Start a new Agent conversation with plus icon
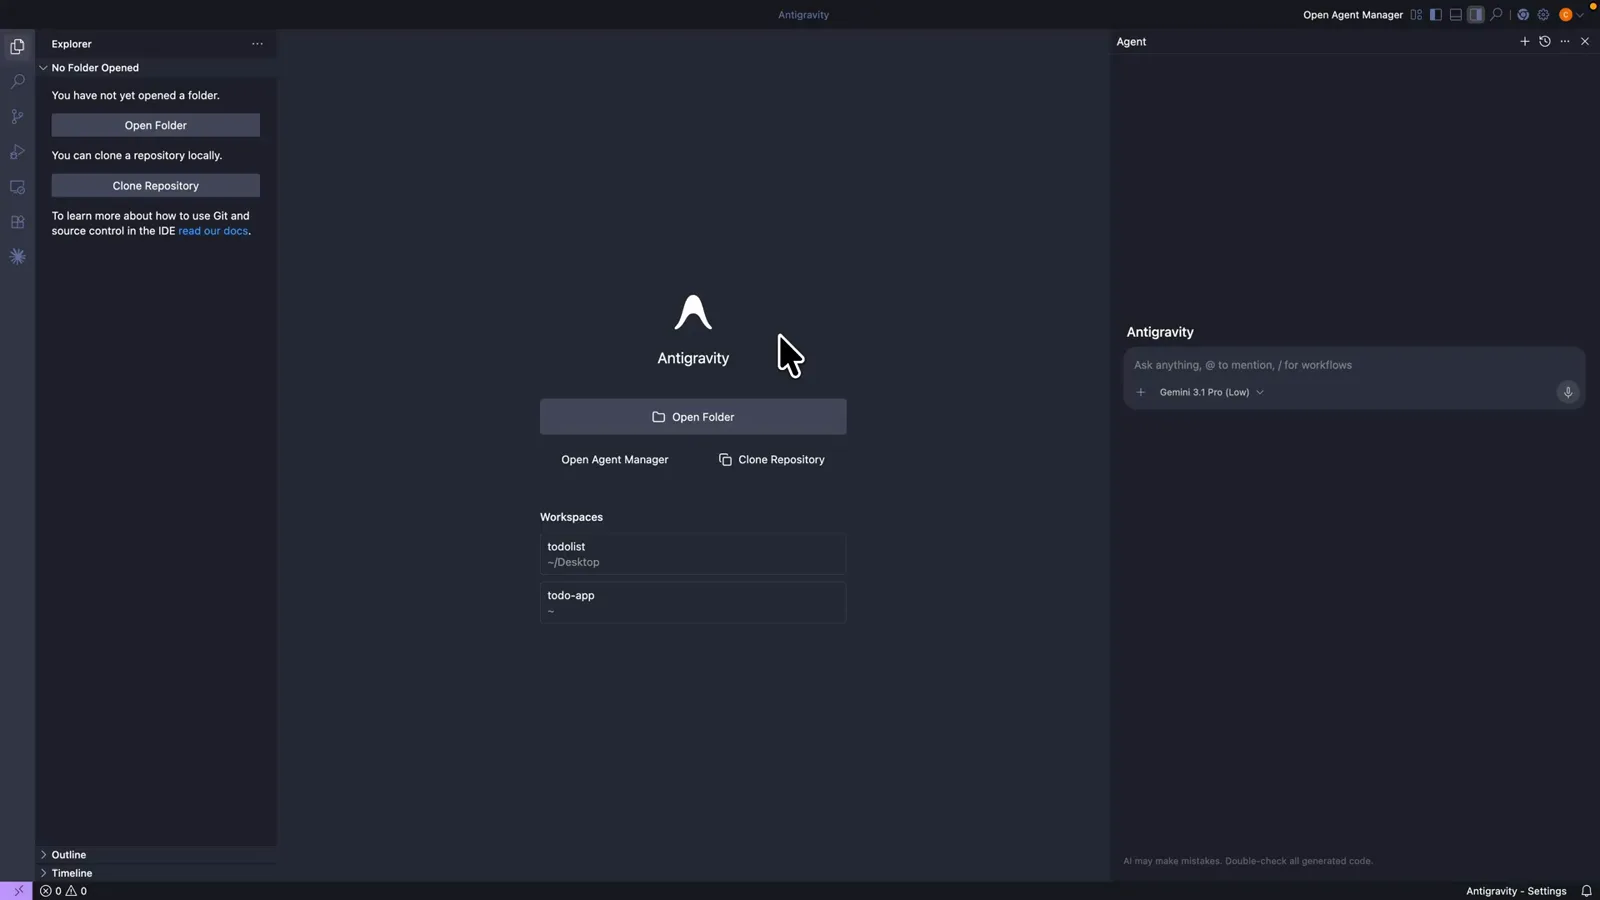 1525,42
